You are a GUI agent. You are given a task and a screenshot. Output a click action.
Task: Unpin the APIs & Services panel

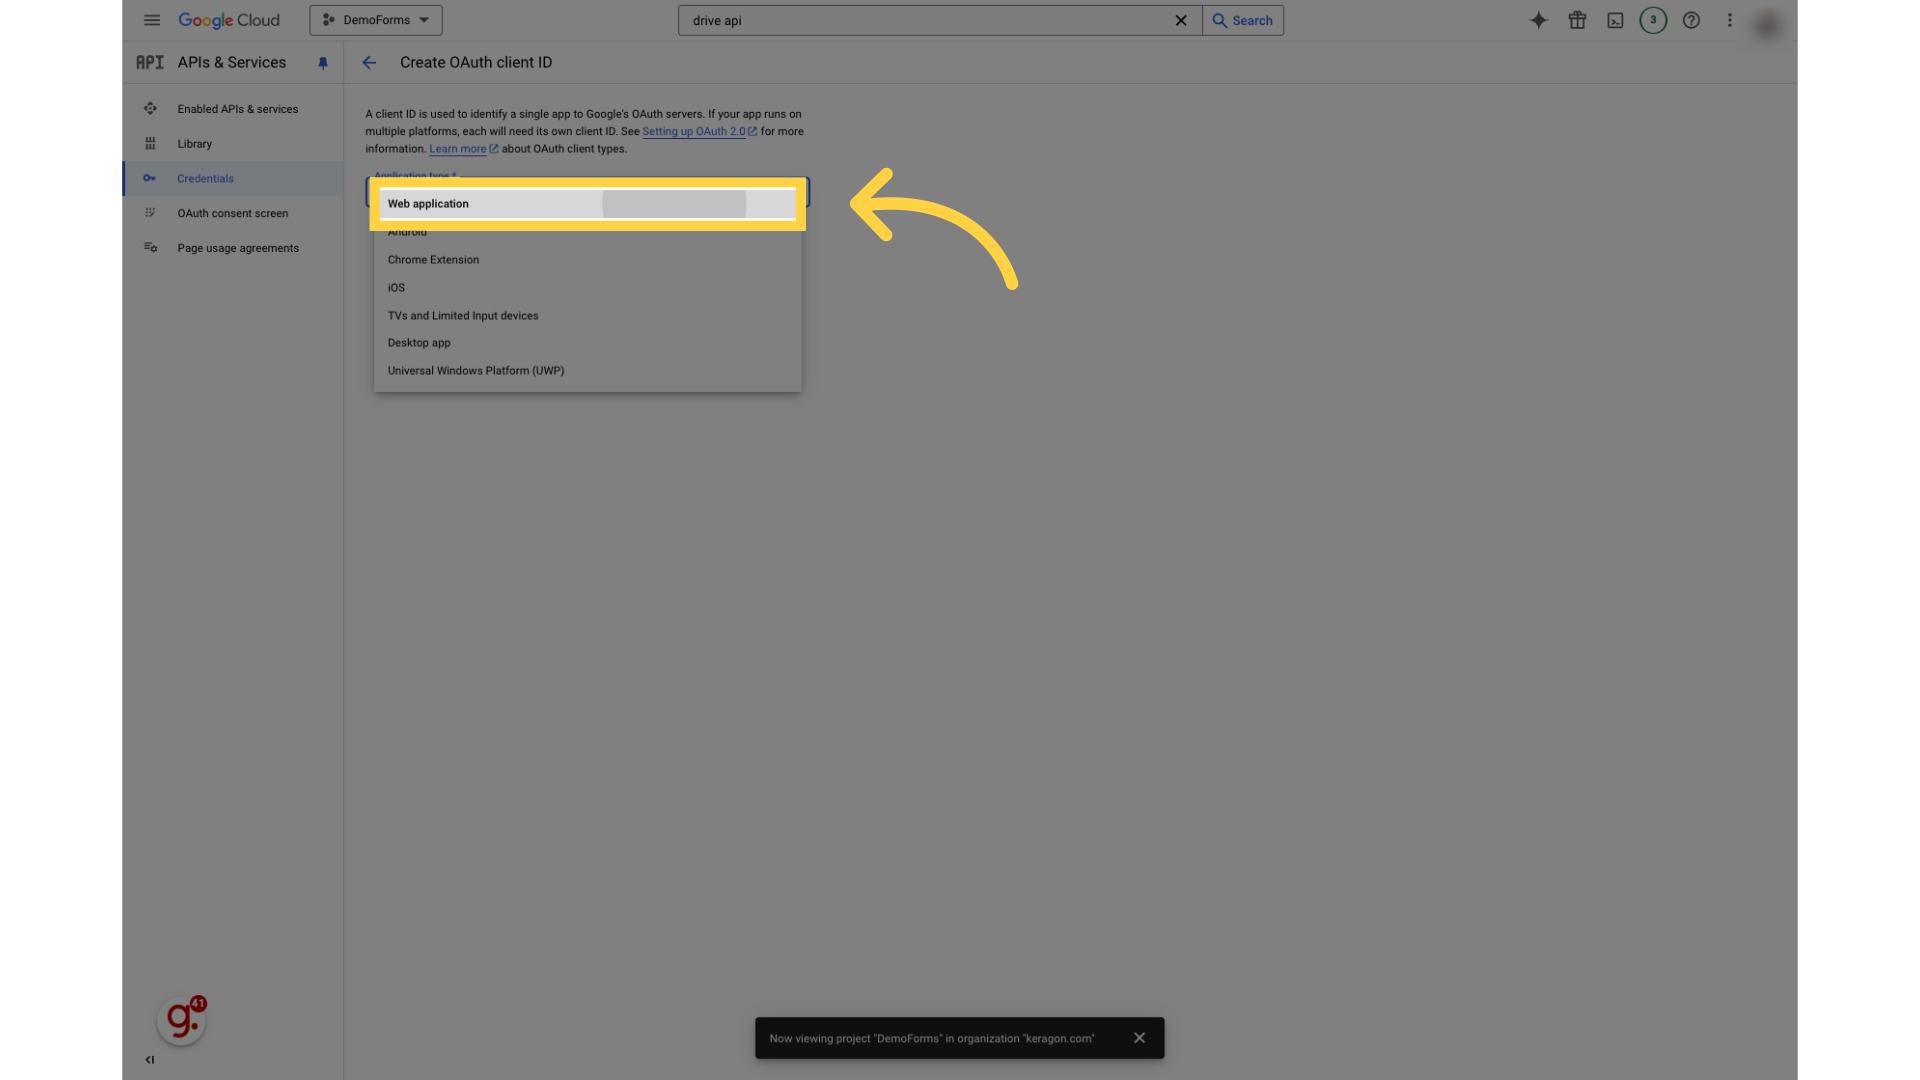click(x=322, y=62)
